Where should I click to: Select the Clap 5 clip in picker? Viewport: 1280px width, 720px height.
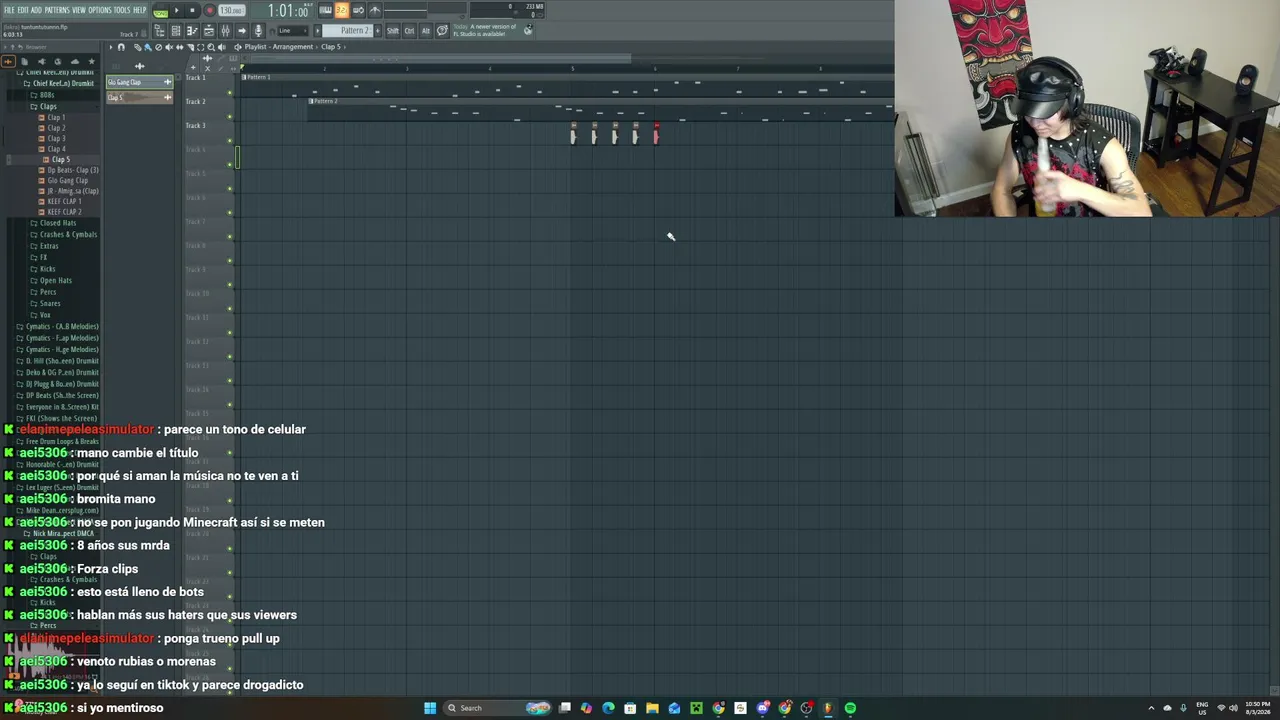[140, 97]
